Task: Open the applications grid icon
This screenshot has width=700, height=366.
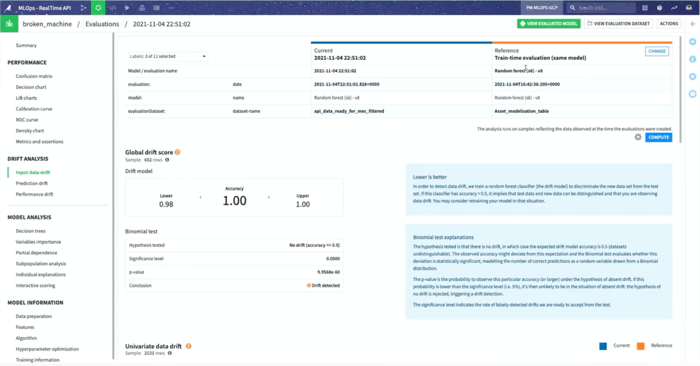Action: click(645, 8)
